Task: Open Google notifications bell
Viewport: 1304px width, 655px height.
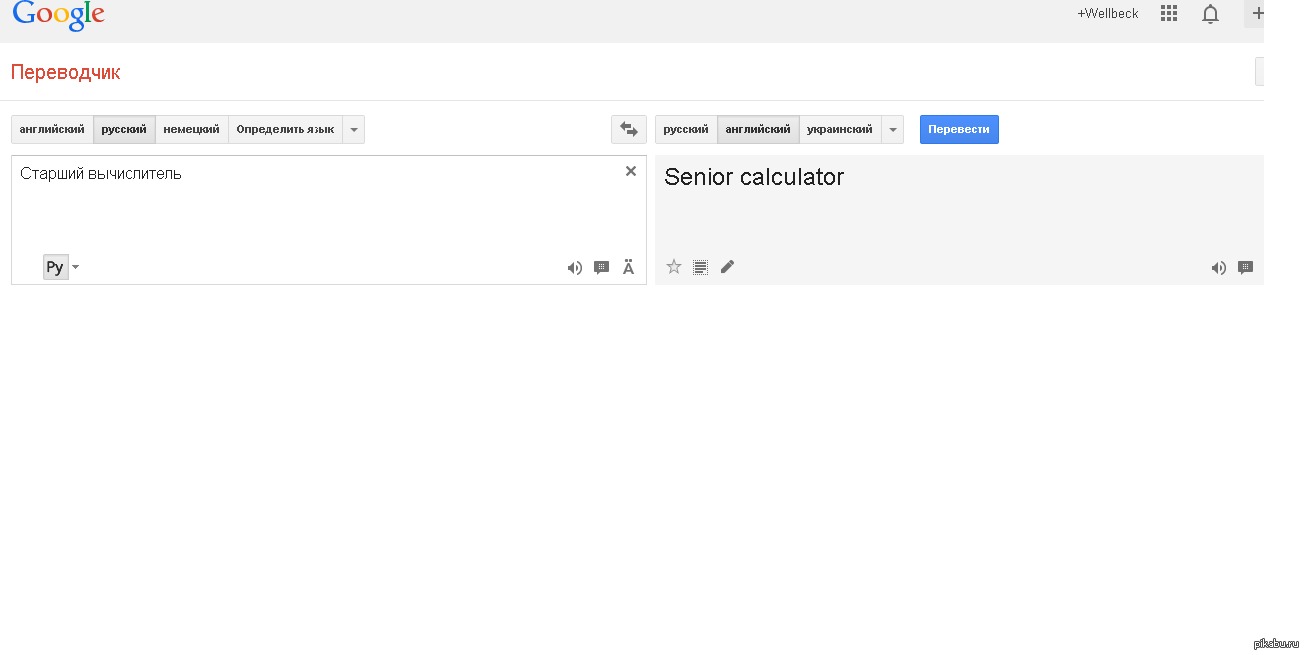Action: (1210, 14)
